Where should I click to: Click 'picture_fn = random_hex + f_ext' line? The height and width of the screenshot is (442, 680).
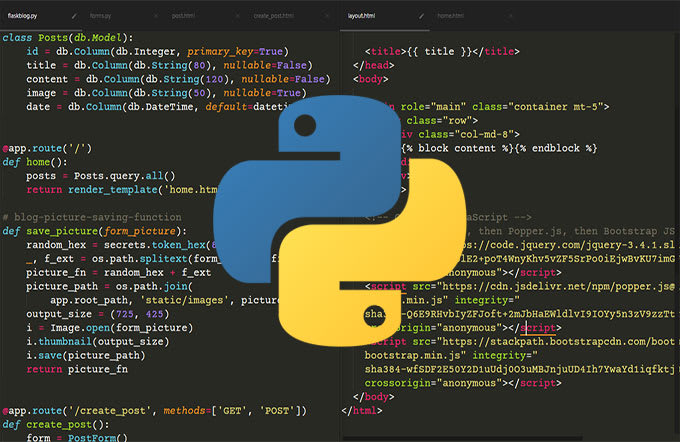click(118, 273)
